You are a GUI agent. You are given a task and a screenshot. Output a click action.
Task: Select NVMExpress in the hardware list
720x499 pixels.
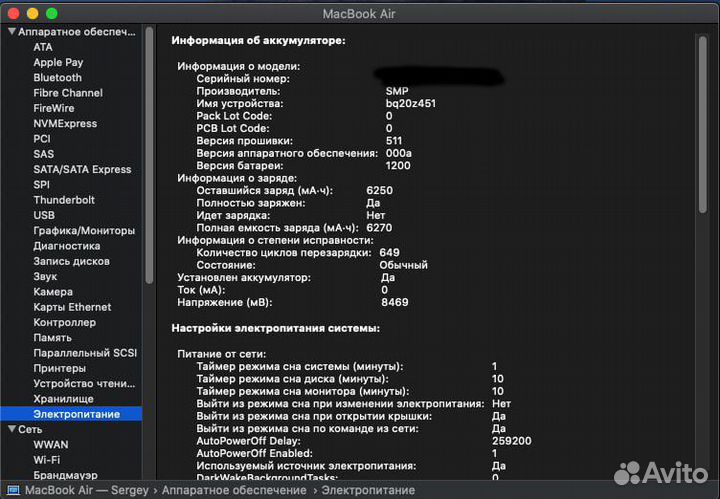pyautogui.click(x=65, y=123)
